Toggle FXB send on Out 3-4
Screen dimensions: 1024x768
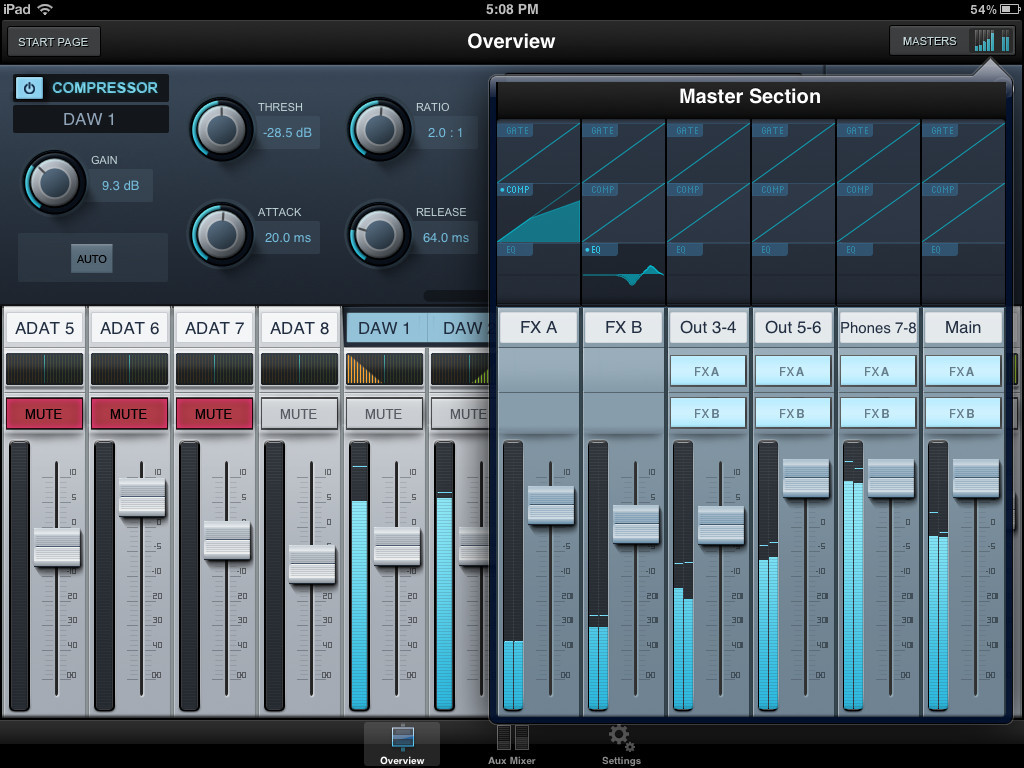tap(707, 413)
